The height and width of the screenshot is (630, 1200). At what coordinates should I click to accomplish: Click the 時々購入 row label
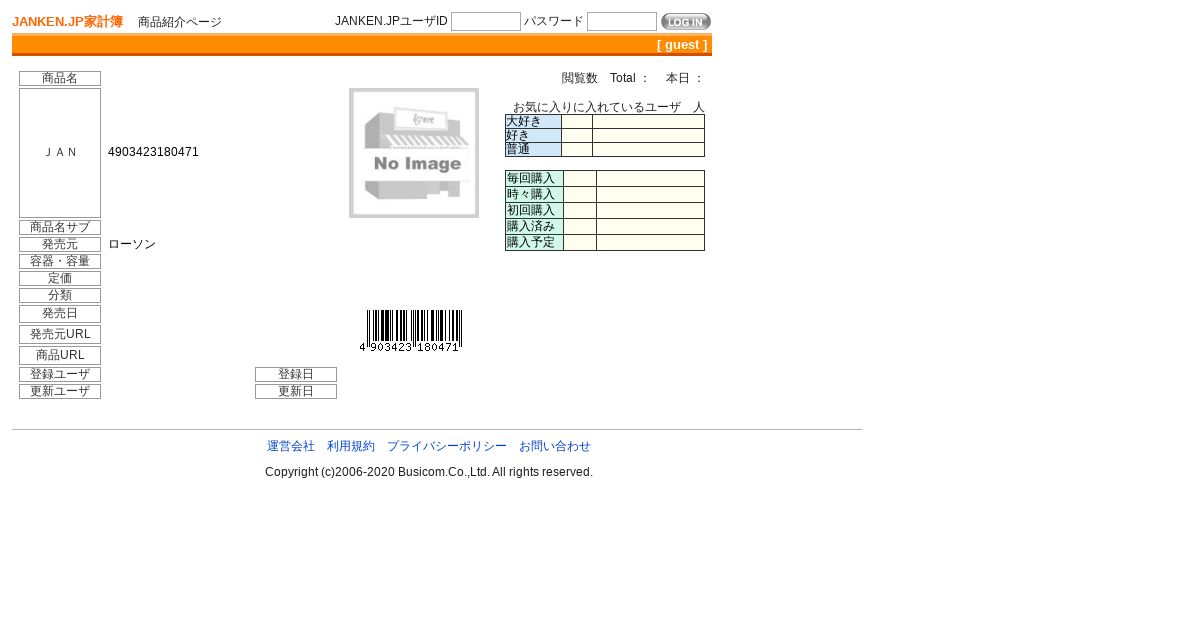coord(534,195)
